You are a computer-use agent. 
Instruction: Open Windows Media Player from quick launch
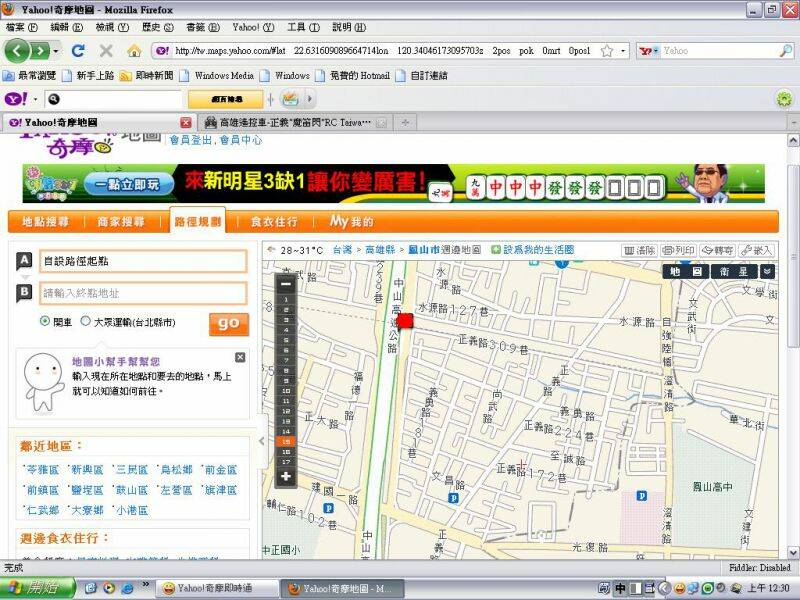tap(109, 588)
